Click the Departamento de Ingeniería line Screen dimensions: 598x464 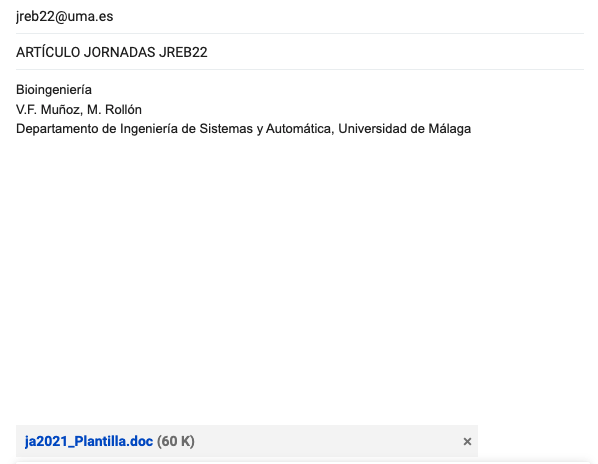[x=243, y=129]
